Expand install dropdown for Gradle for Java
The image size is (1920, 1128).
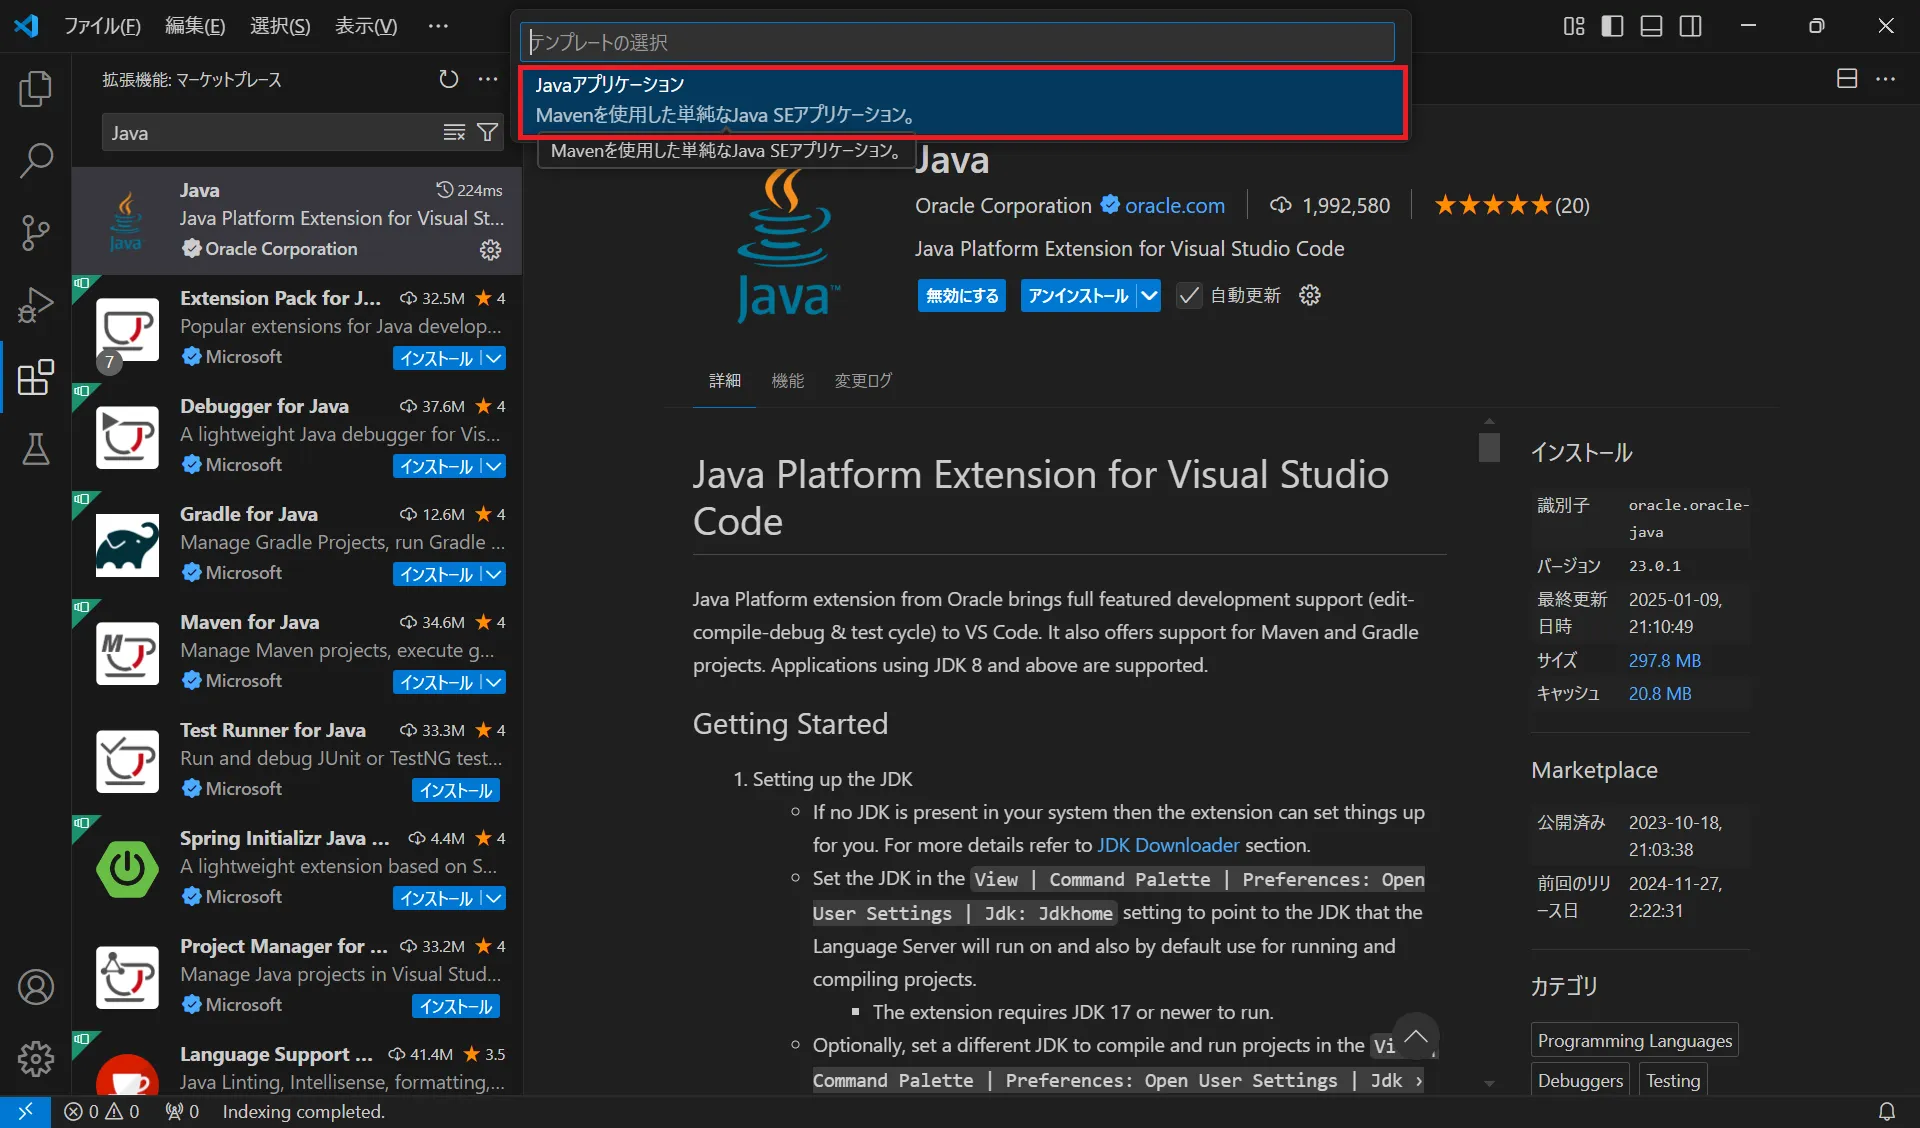pyautogui.click(x=493, y=574)
